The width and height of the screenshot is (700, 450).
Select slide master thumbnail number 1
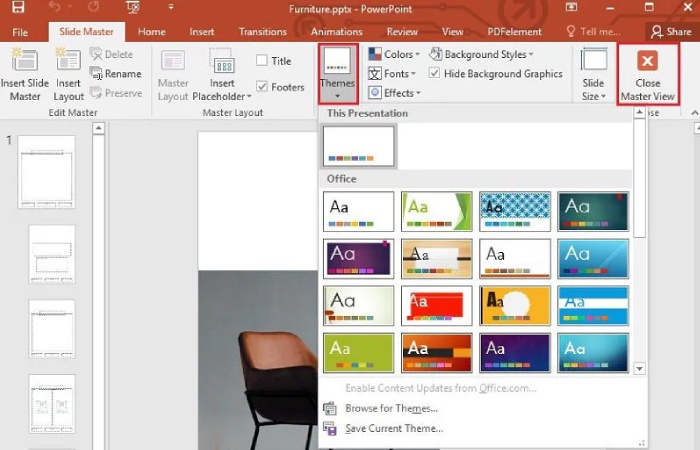(x=46, y=172)
